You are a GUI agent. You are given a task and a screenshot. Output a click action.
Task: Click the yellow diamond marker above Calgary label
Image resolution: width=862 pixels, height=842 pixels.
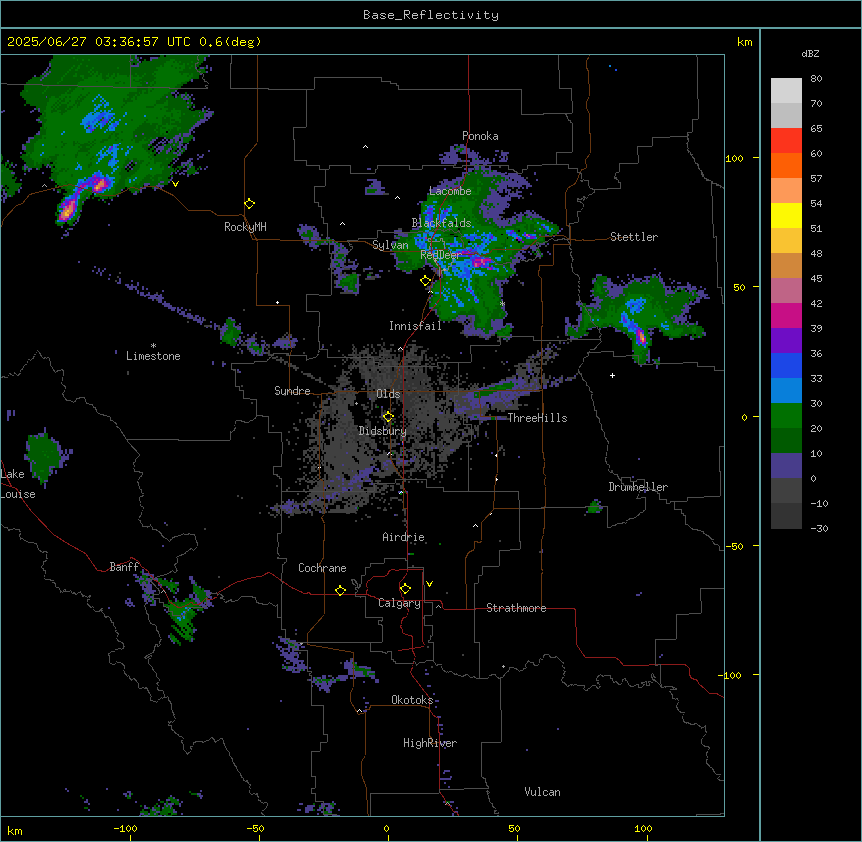coord(405,588)
